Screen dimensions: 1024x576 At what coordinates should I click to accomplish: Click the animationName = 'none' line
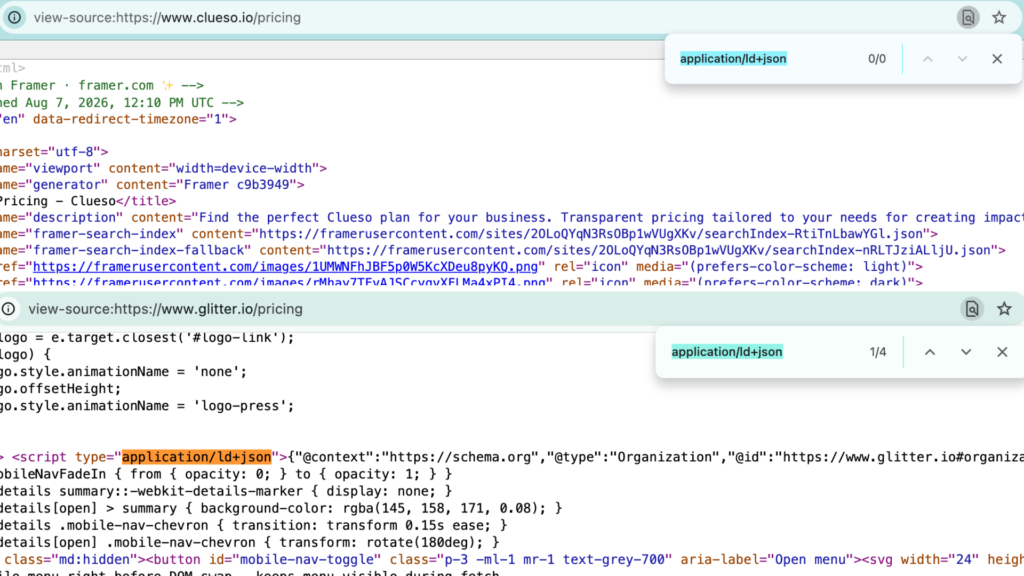[x=123, y=372]
